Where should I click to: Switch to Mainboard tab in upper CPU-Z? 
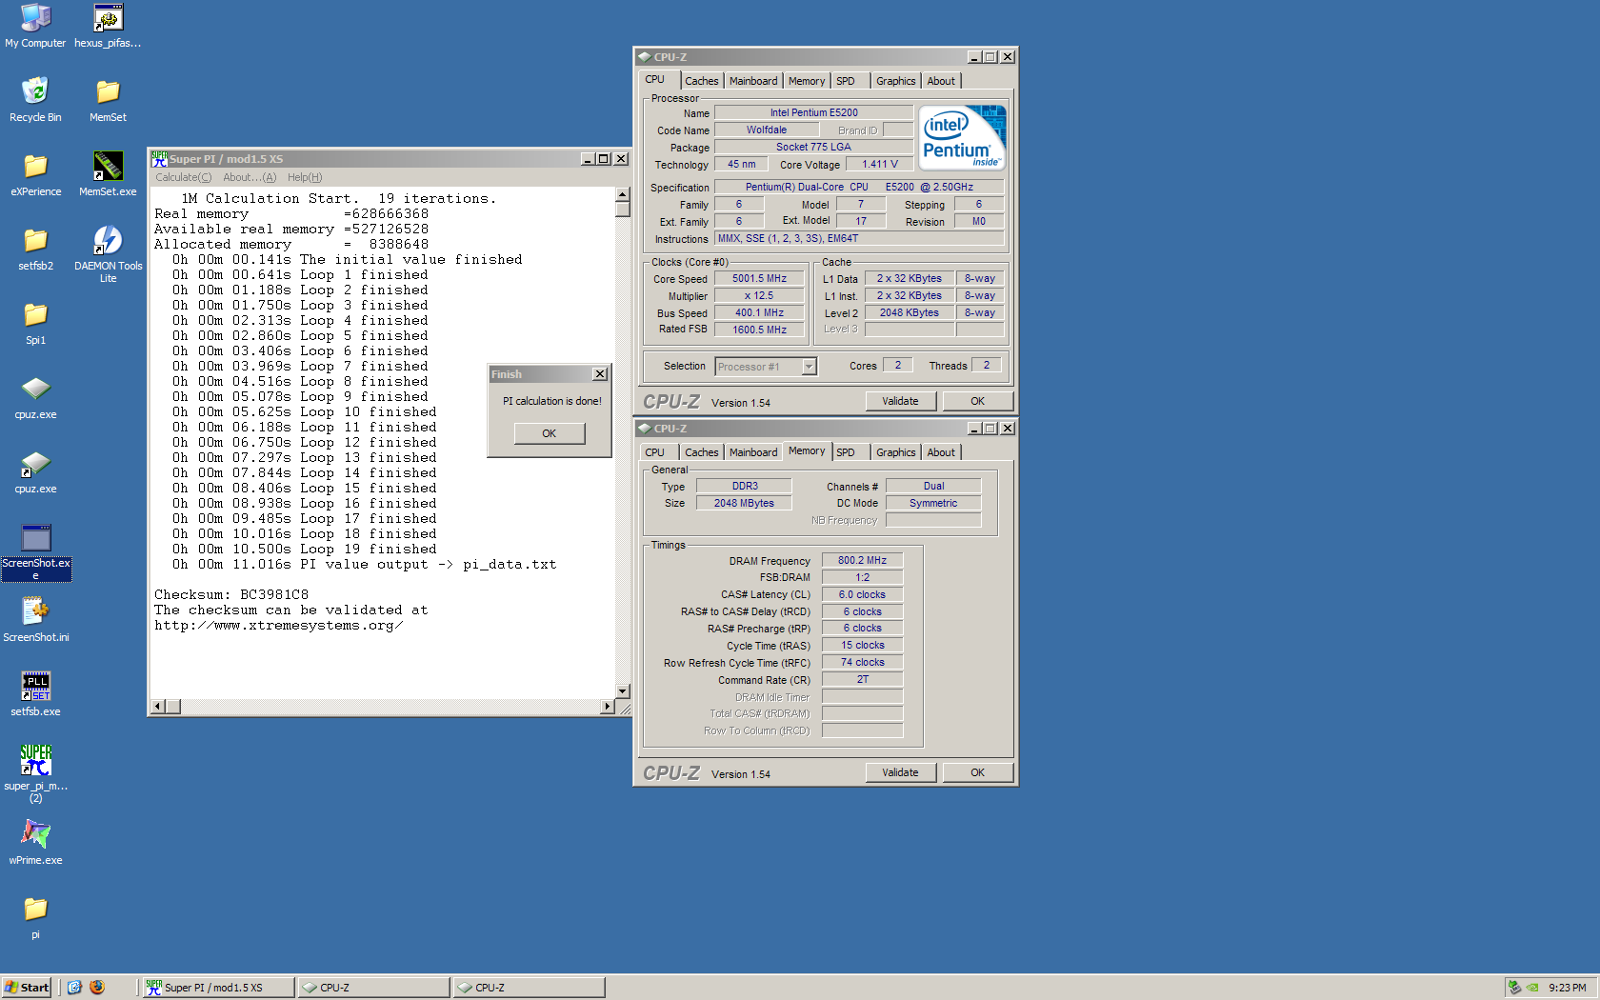click(x=753, y=81)
